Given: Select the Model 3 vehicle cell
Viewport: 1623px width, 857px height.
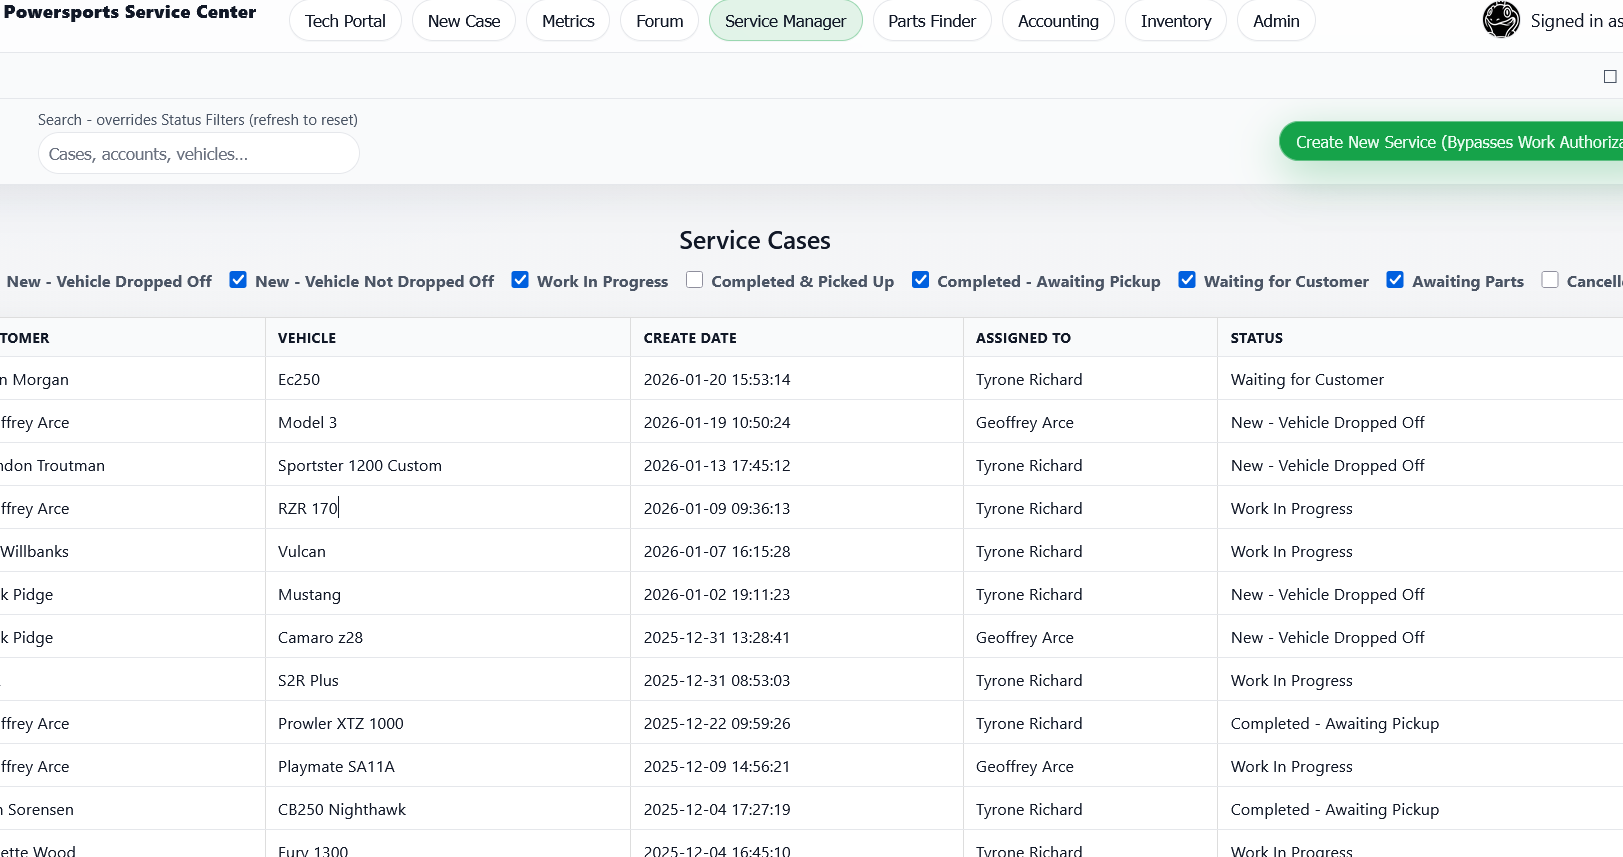Looking at the screenshot, I should [447, 422].
